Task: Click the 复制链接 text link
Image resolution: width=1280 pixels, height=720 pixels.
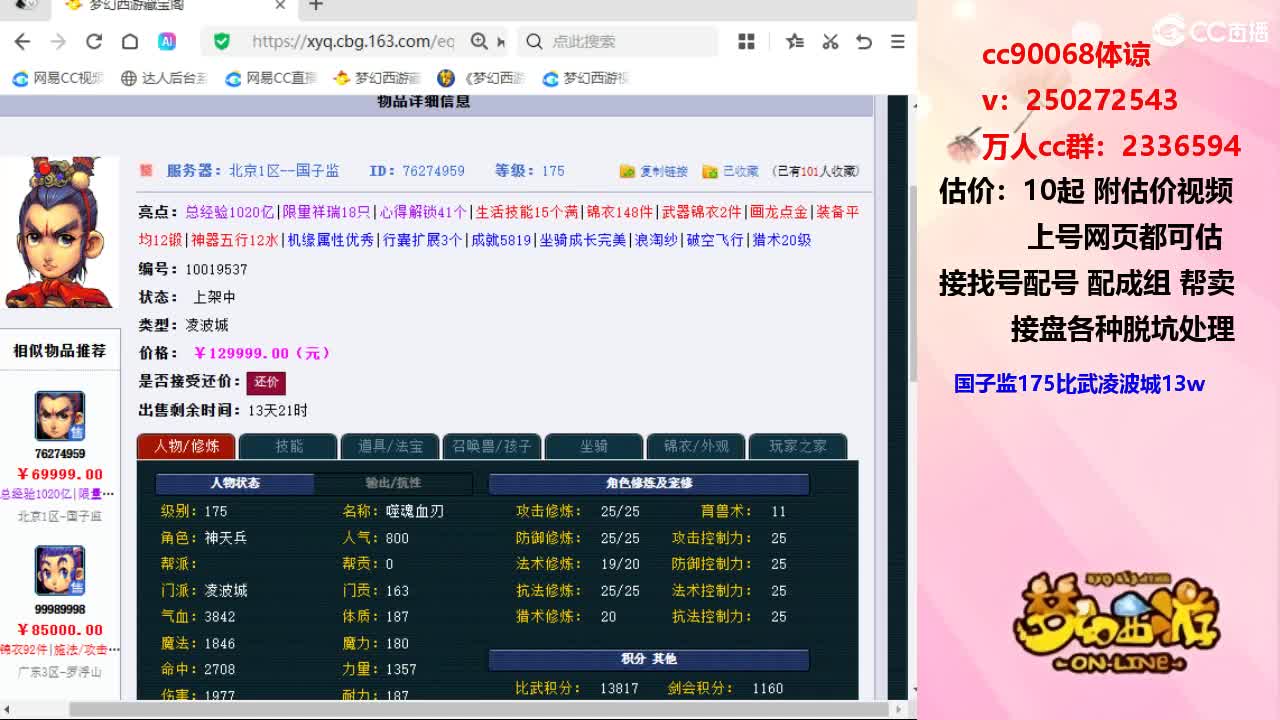Action: [x=664, y=172]
